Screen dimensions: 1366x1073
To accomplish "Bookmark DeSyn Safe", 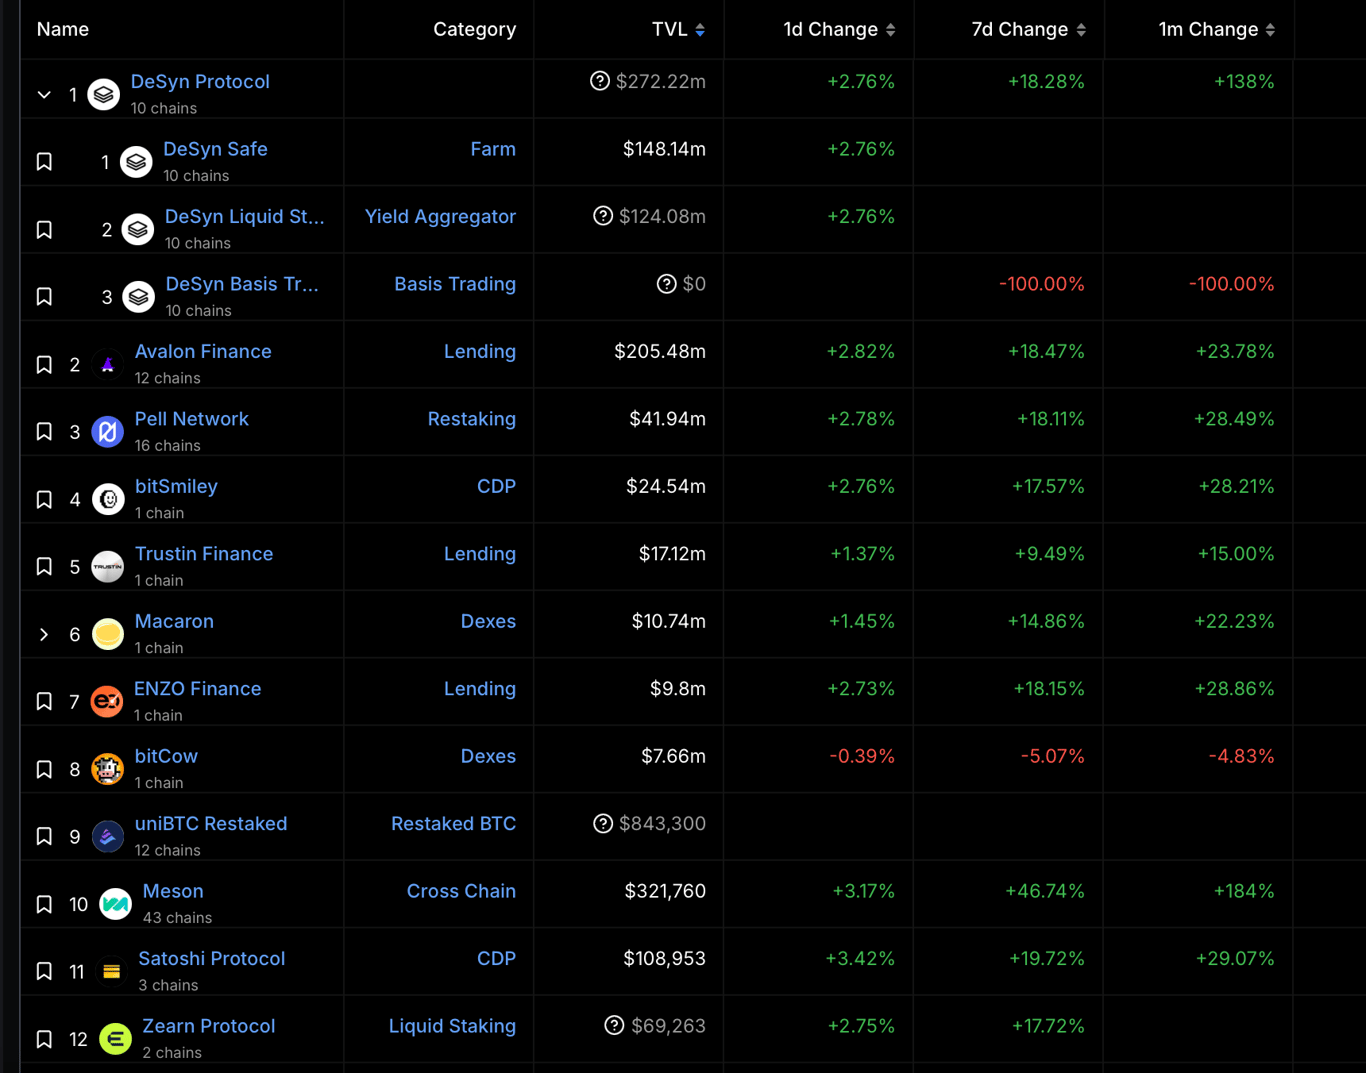I will click(44, 162).
